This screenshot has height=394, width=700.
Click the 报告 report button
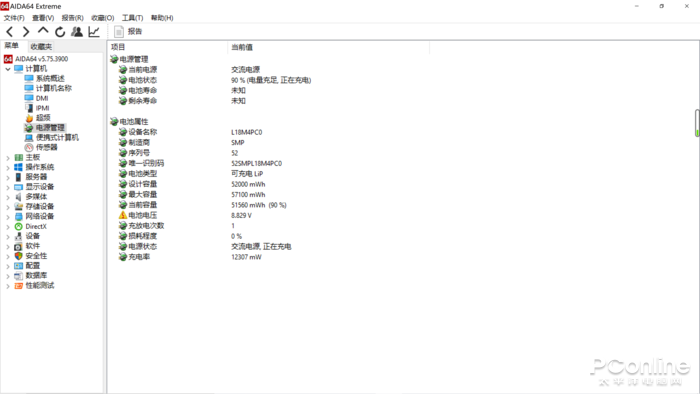click(129, 31)
